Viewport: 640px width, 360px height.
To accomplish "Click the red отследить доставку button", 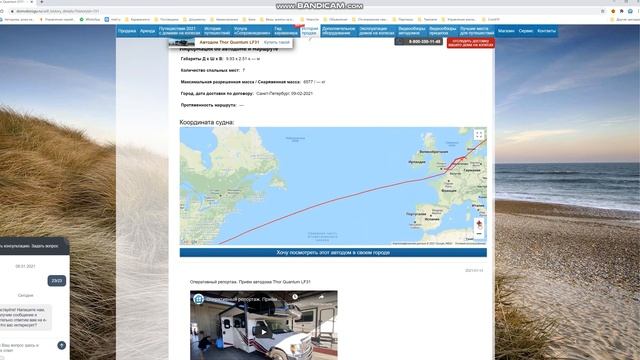I will [x=471, y=43].
